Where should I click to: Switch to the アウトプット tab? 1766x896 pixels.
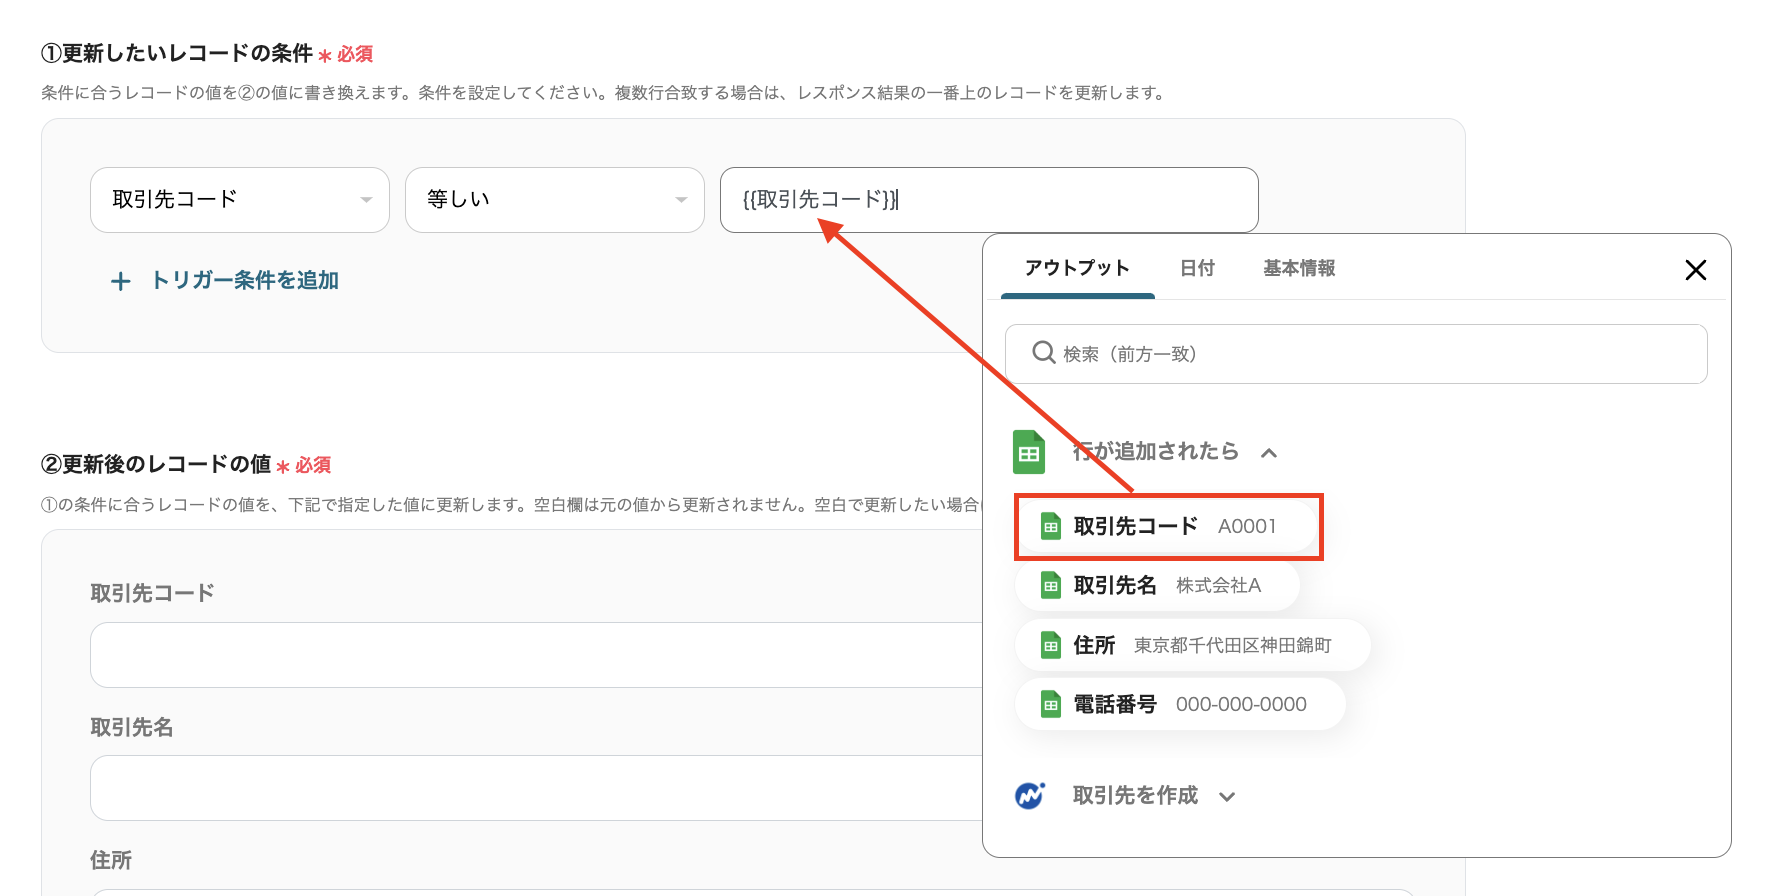1077,268
